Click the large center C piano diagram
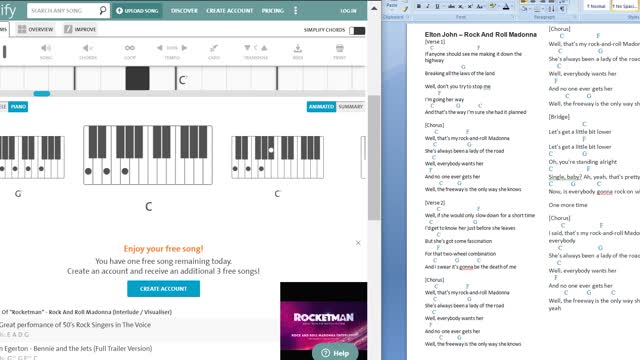This screenshot has height=360, width=640. [148, 155]
